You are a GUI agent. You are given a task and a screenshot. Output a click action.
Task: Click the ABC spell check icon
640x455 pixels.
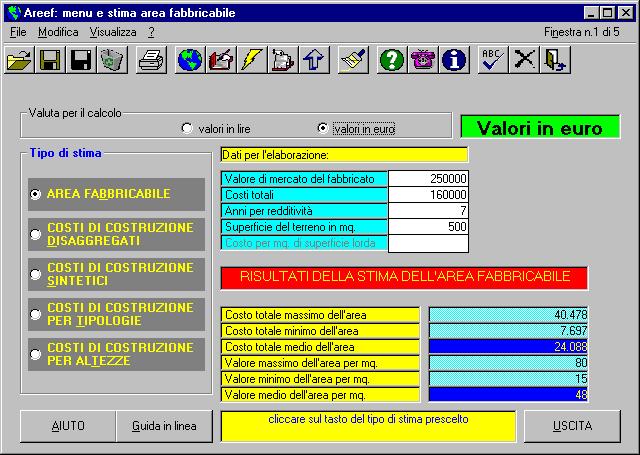[492, 60]
